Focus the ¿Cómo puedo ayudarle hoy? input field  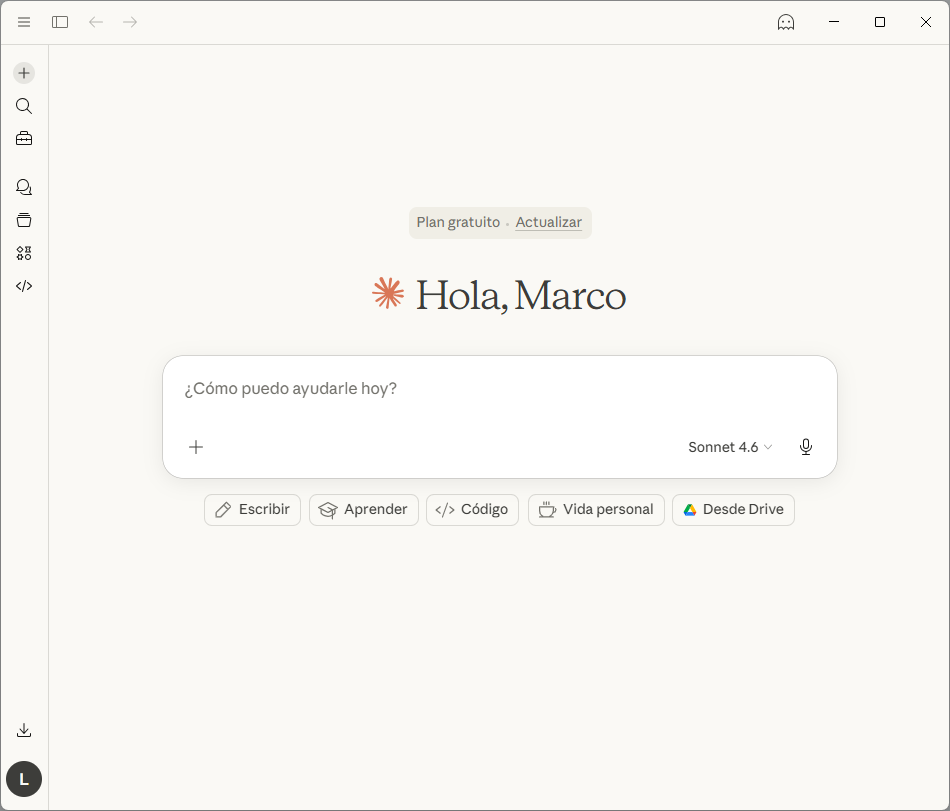point(500,389)
